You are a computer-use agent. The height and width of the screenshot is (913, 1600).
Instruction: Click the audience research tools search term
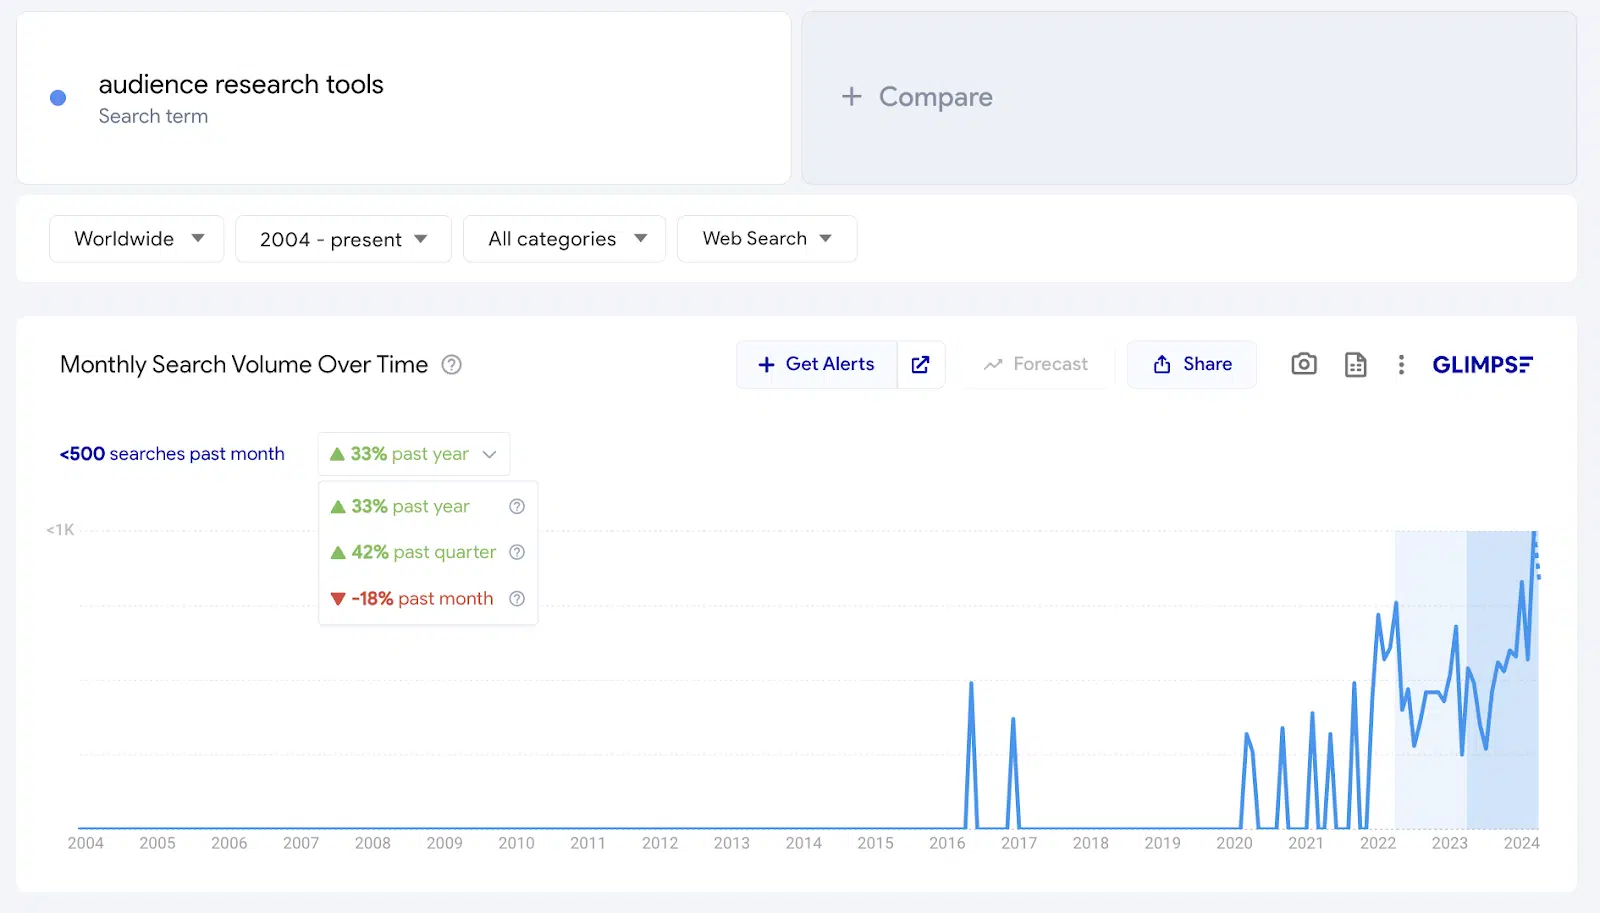click(x=241, y=84)
